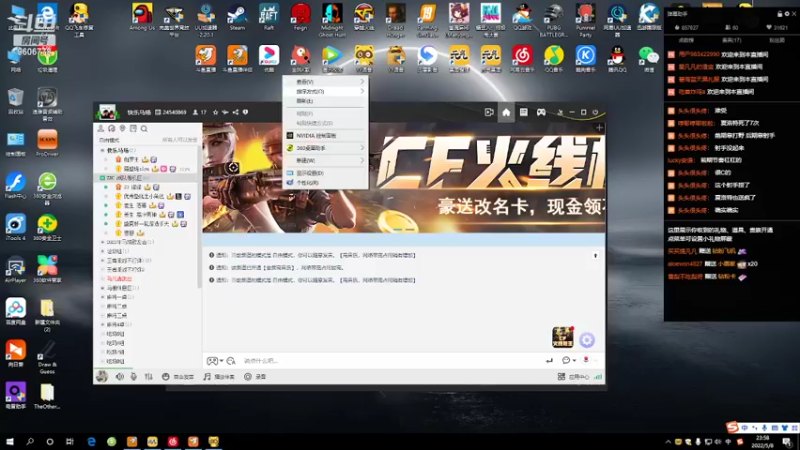This screenshot has width=800, height=450.
Task: Click the lock icon in live assistant panel
Action: (x=779, y=14)
